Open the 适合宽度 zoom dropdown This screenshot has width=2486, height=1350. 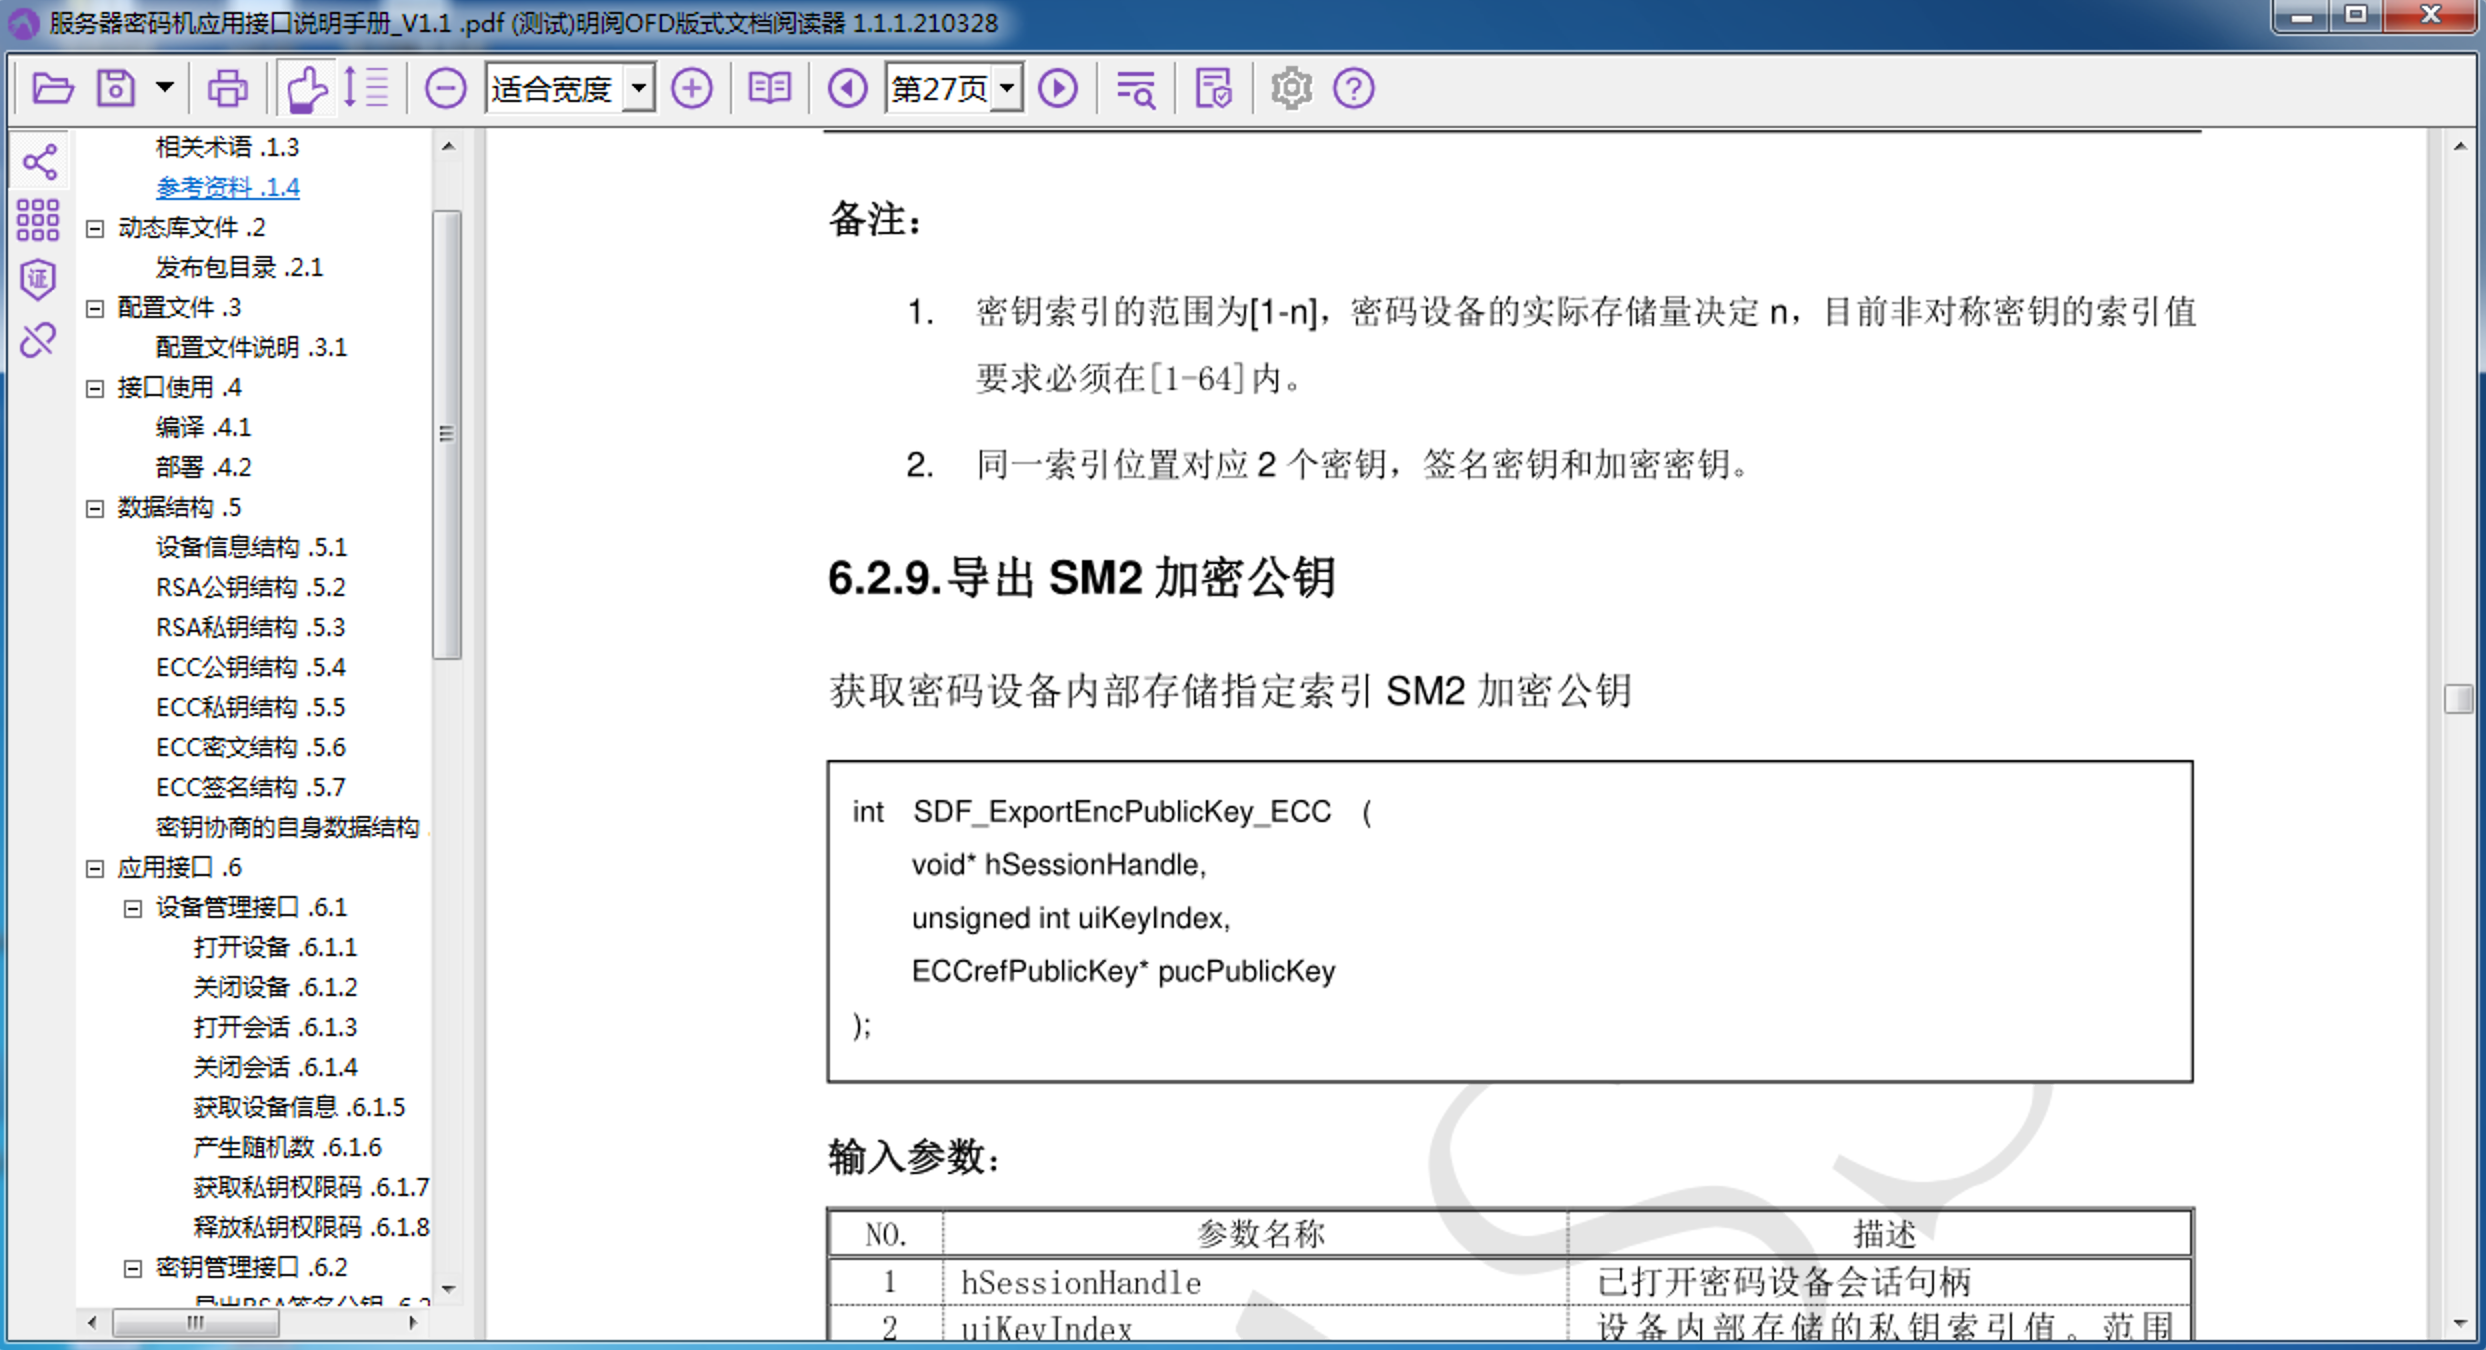pos(638,89)
